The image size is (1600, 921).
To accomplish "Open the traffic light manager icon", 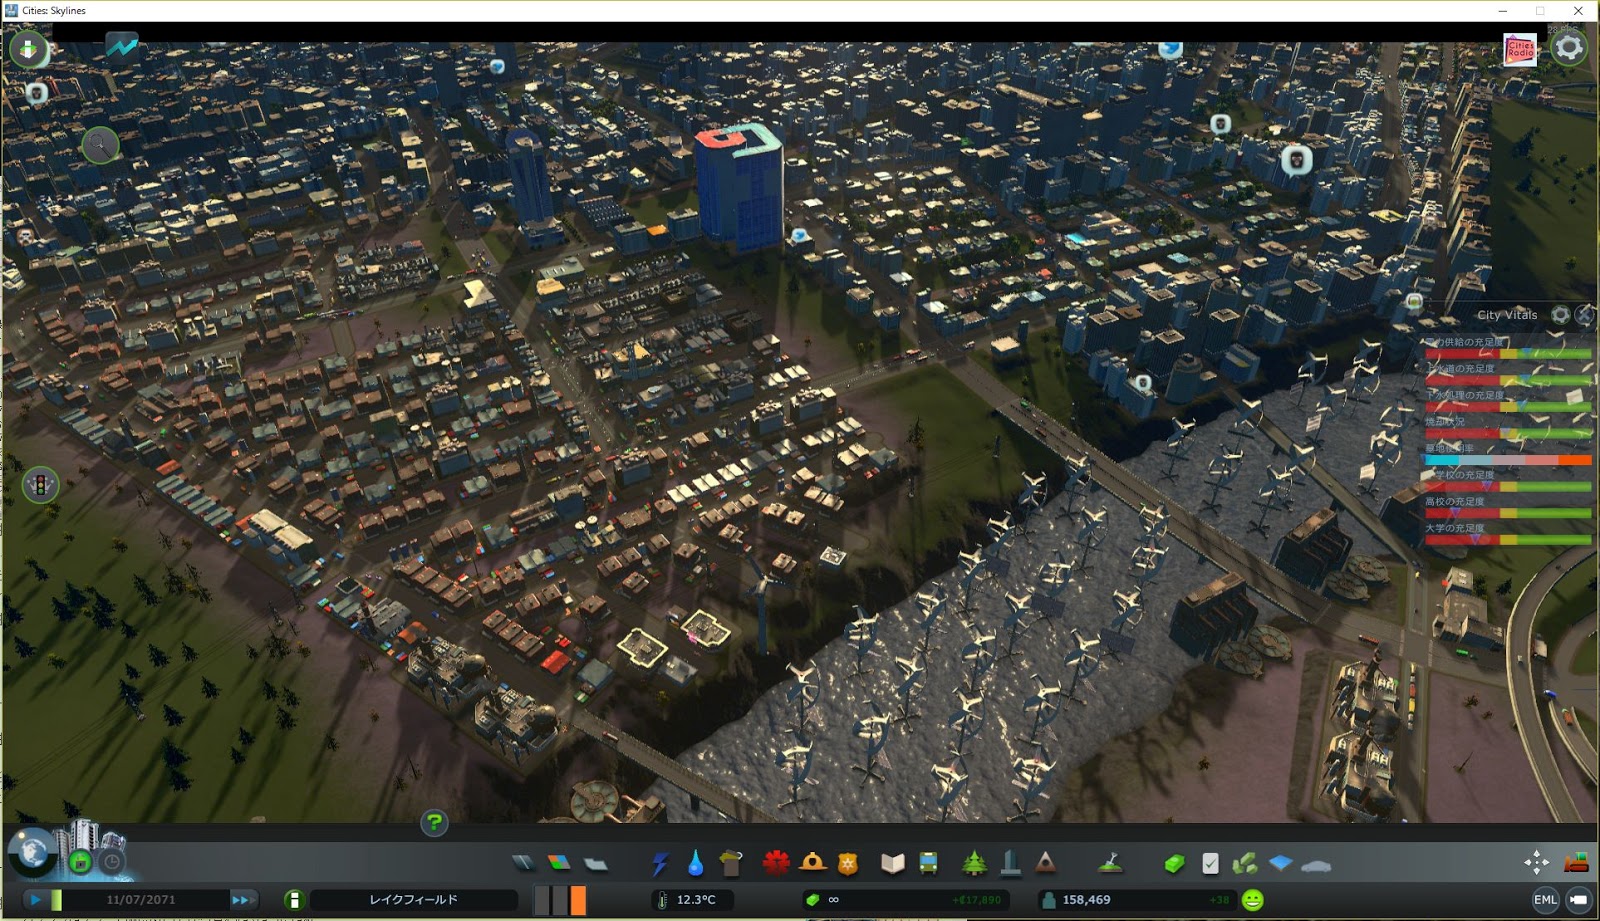I will tap(41, 486).
